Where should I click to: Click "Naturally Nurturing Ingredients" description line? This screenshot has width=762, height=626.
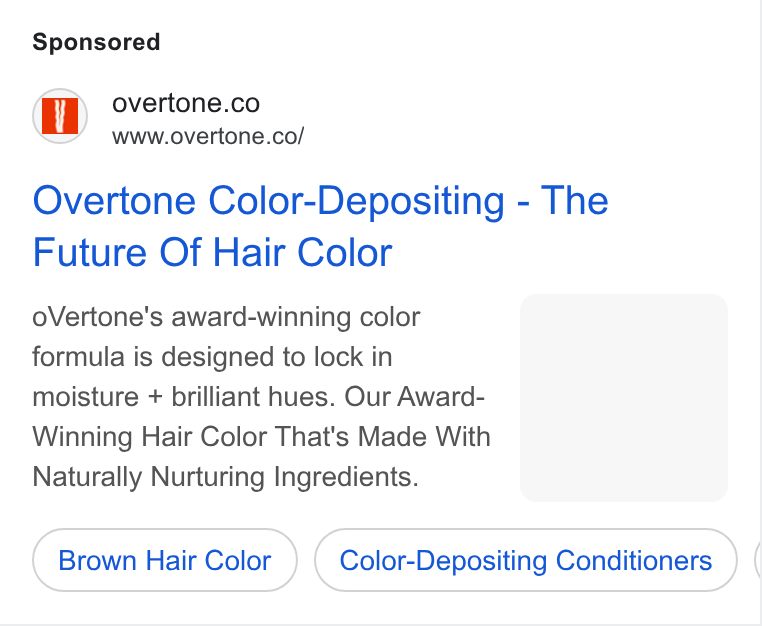click(225, 477)
